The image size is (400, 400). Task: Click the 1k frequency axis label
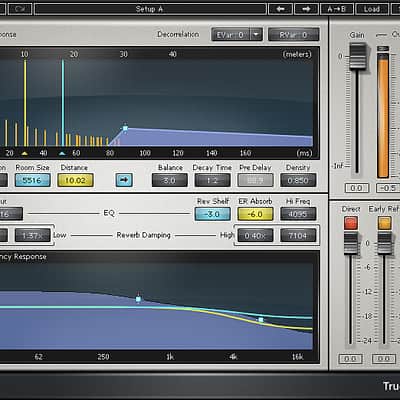[170, 357]
